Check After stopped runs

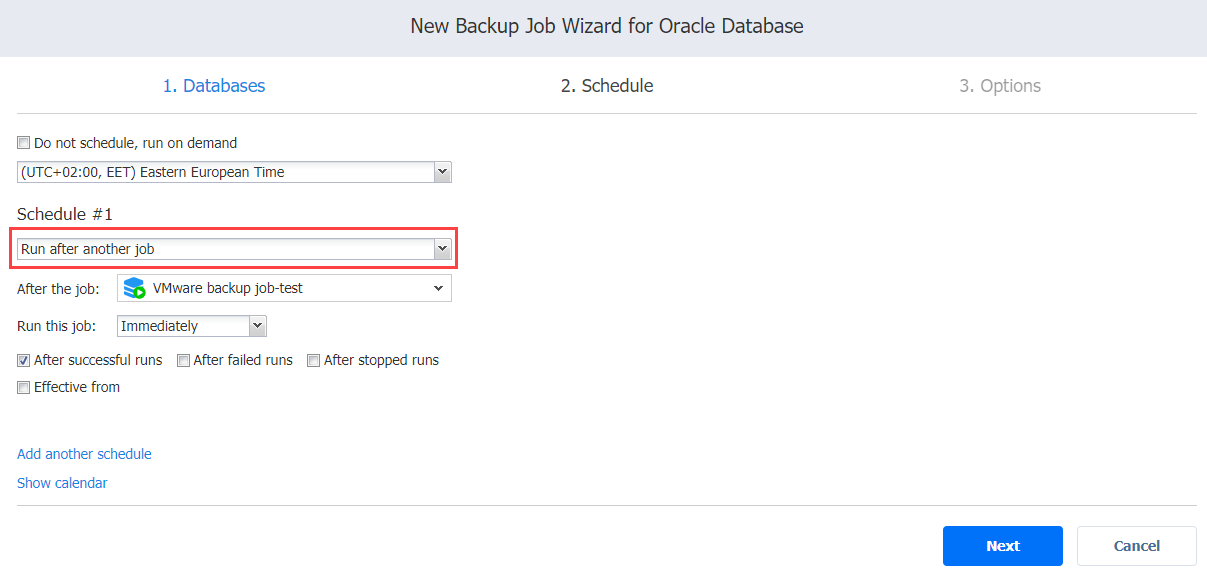point(314,360)
